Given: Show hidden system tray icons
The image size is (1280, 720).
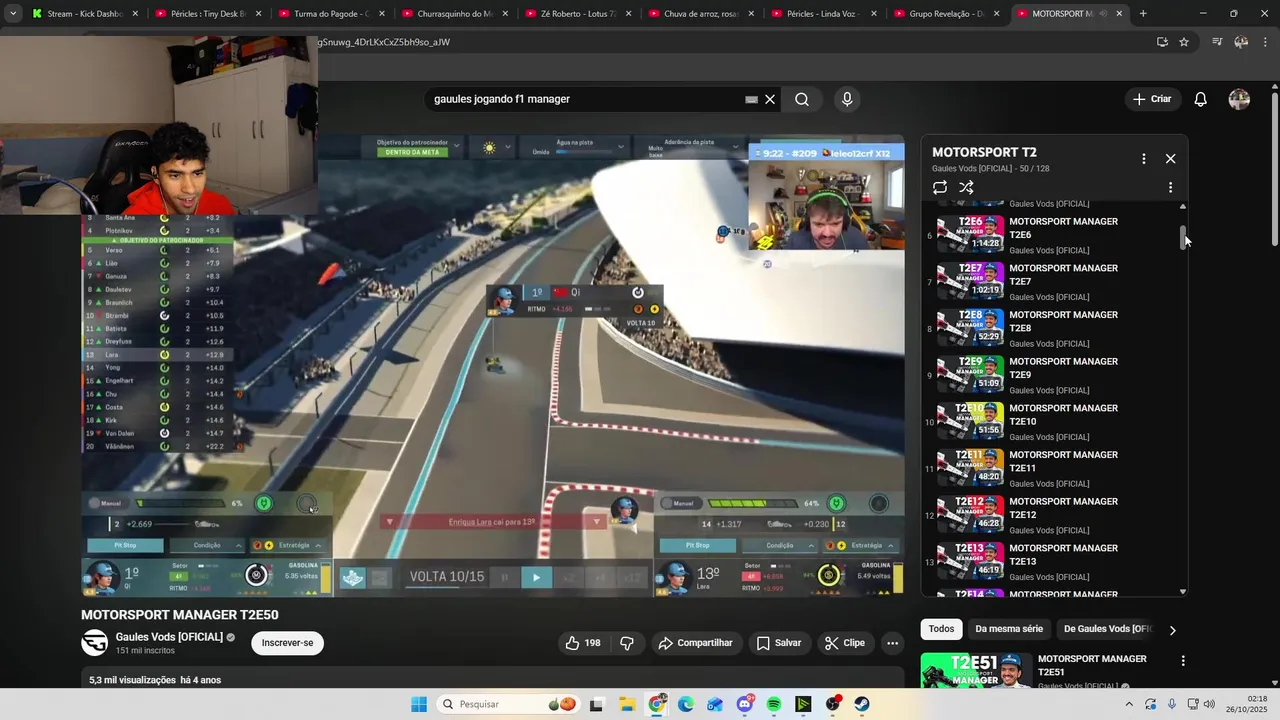Looking at the screenshot, I should 1131,704.
